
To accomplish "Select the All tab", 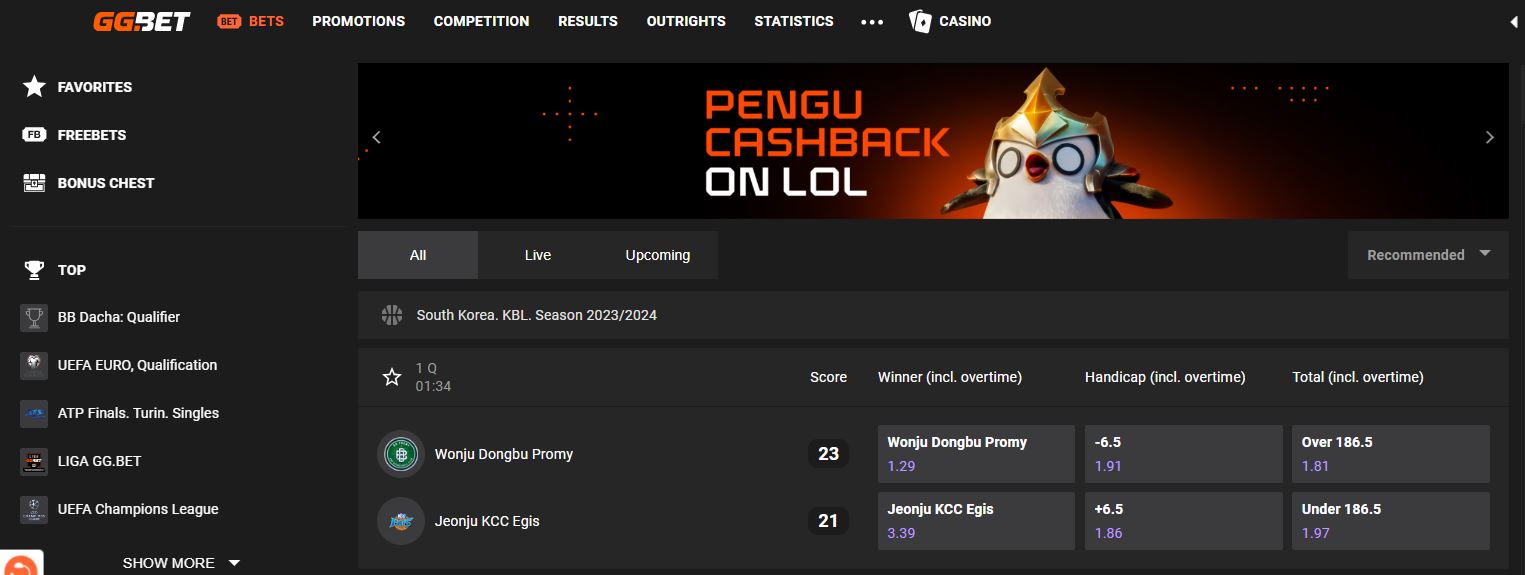I will pos(418,255).
